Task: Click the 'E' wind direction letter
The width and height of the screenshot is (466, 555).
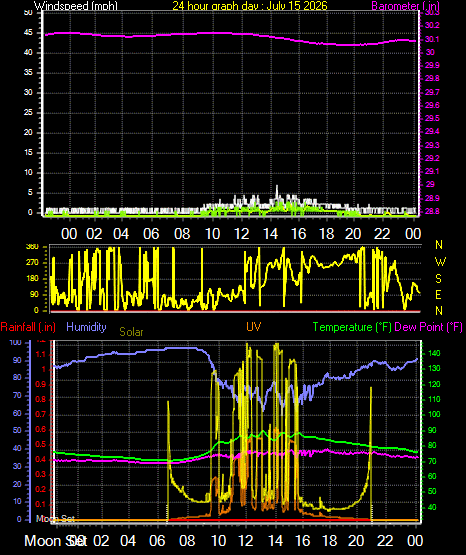Action: (x=438, y=294)
